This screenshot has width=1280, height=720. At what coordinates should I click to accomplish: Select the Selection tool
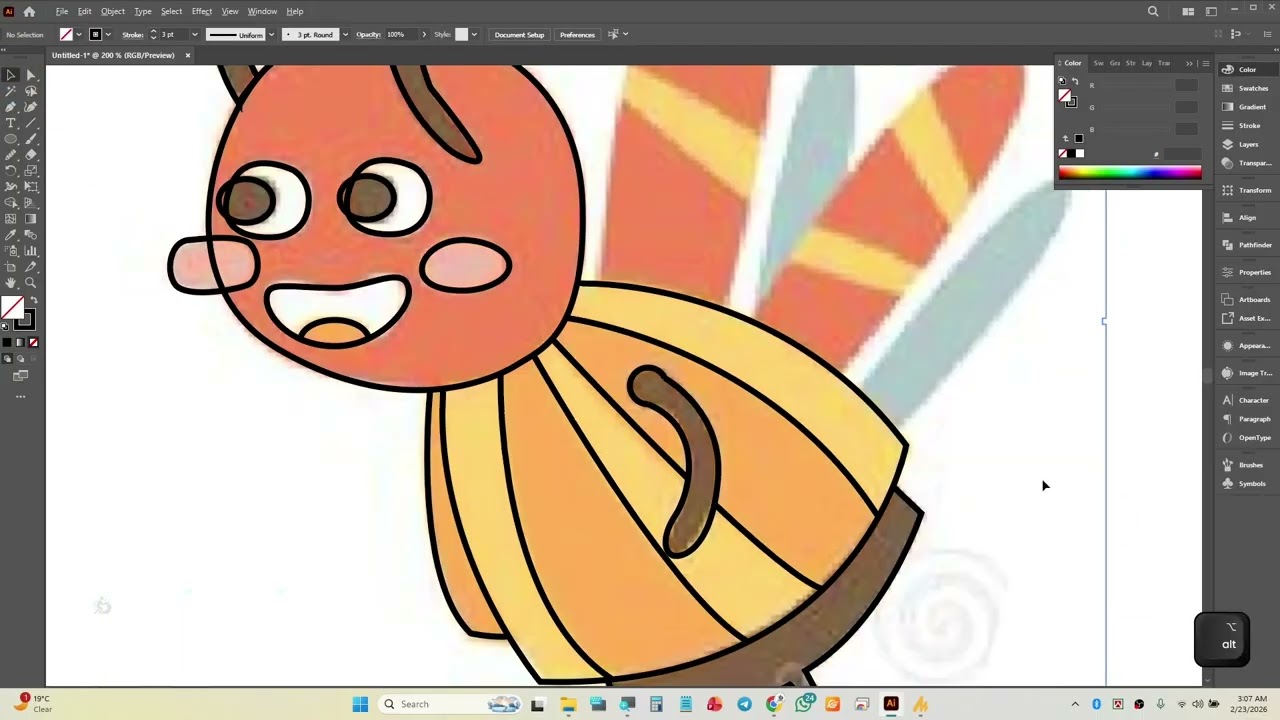pos(11,75)
